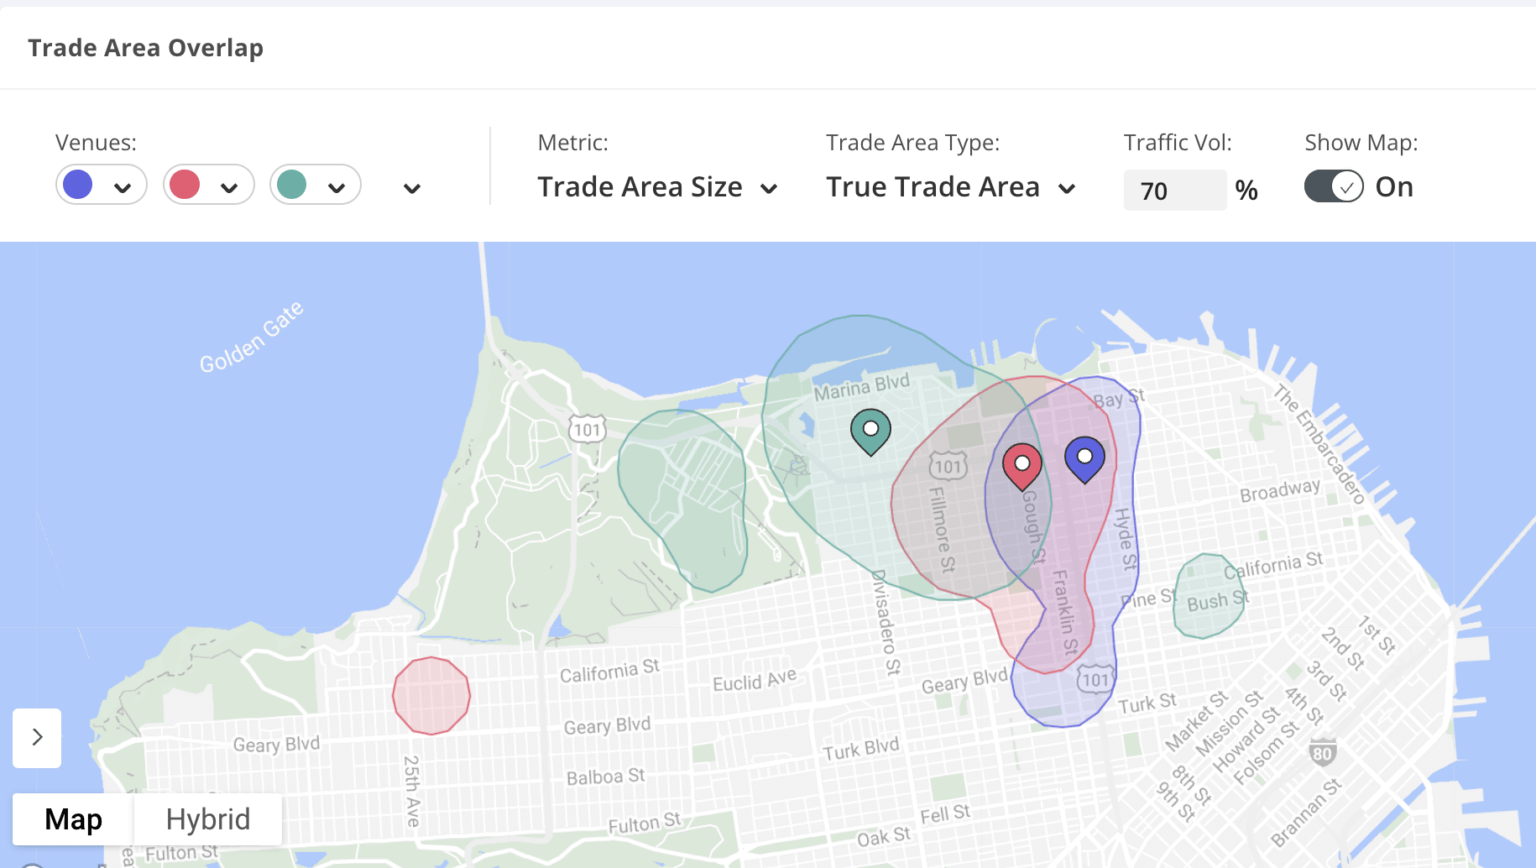Click the teal trade area near Bush St
This screenshot has height=868, width=1536.
point(1208,598)
